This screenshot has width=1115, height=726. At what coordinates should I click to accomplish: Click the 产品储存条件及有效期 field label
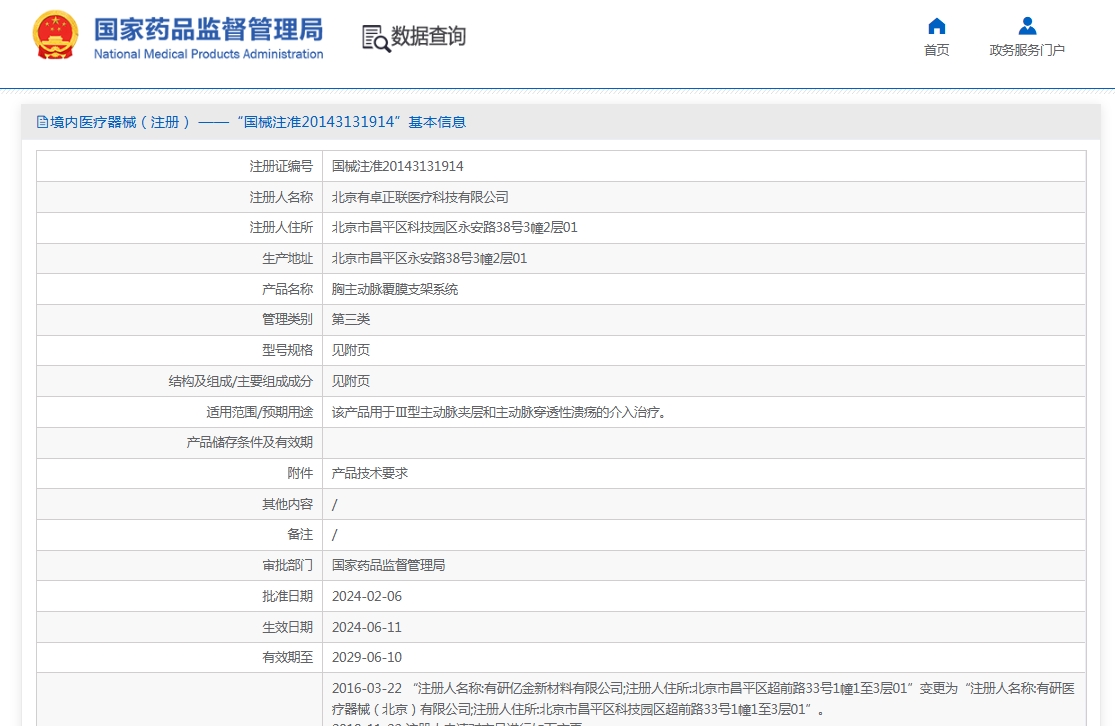pyautogui.click(x=250, y=443)
